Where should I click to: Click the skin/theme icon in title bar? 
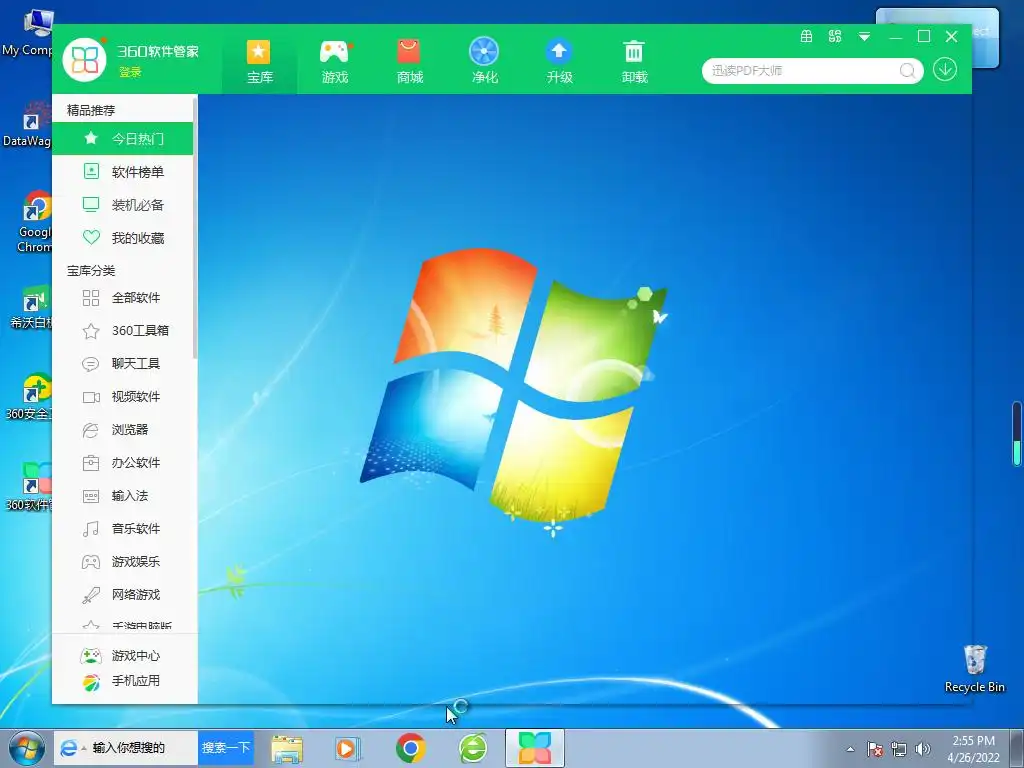835,37
